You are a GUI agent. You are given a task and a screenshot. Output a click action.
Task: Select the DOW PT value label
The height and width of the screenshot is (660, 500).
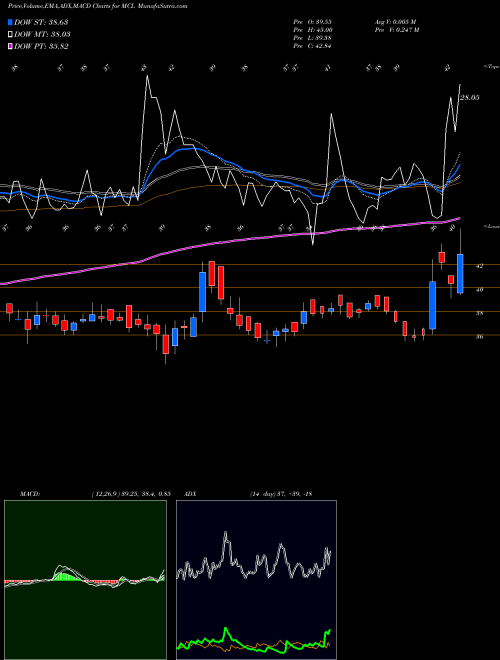pos(41,46)
